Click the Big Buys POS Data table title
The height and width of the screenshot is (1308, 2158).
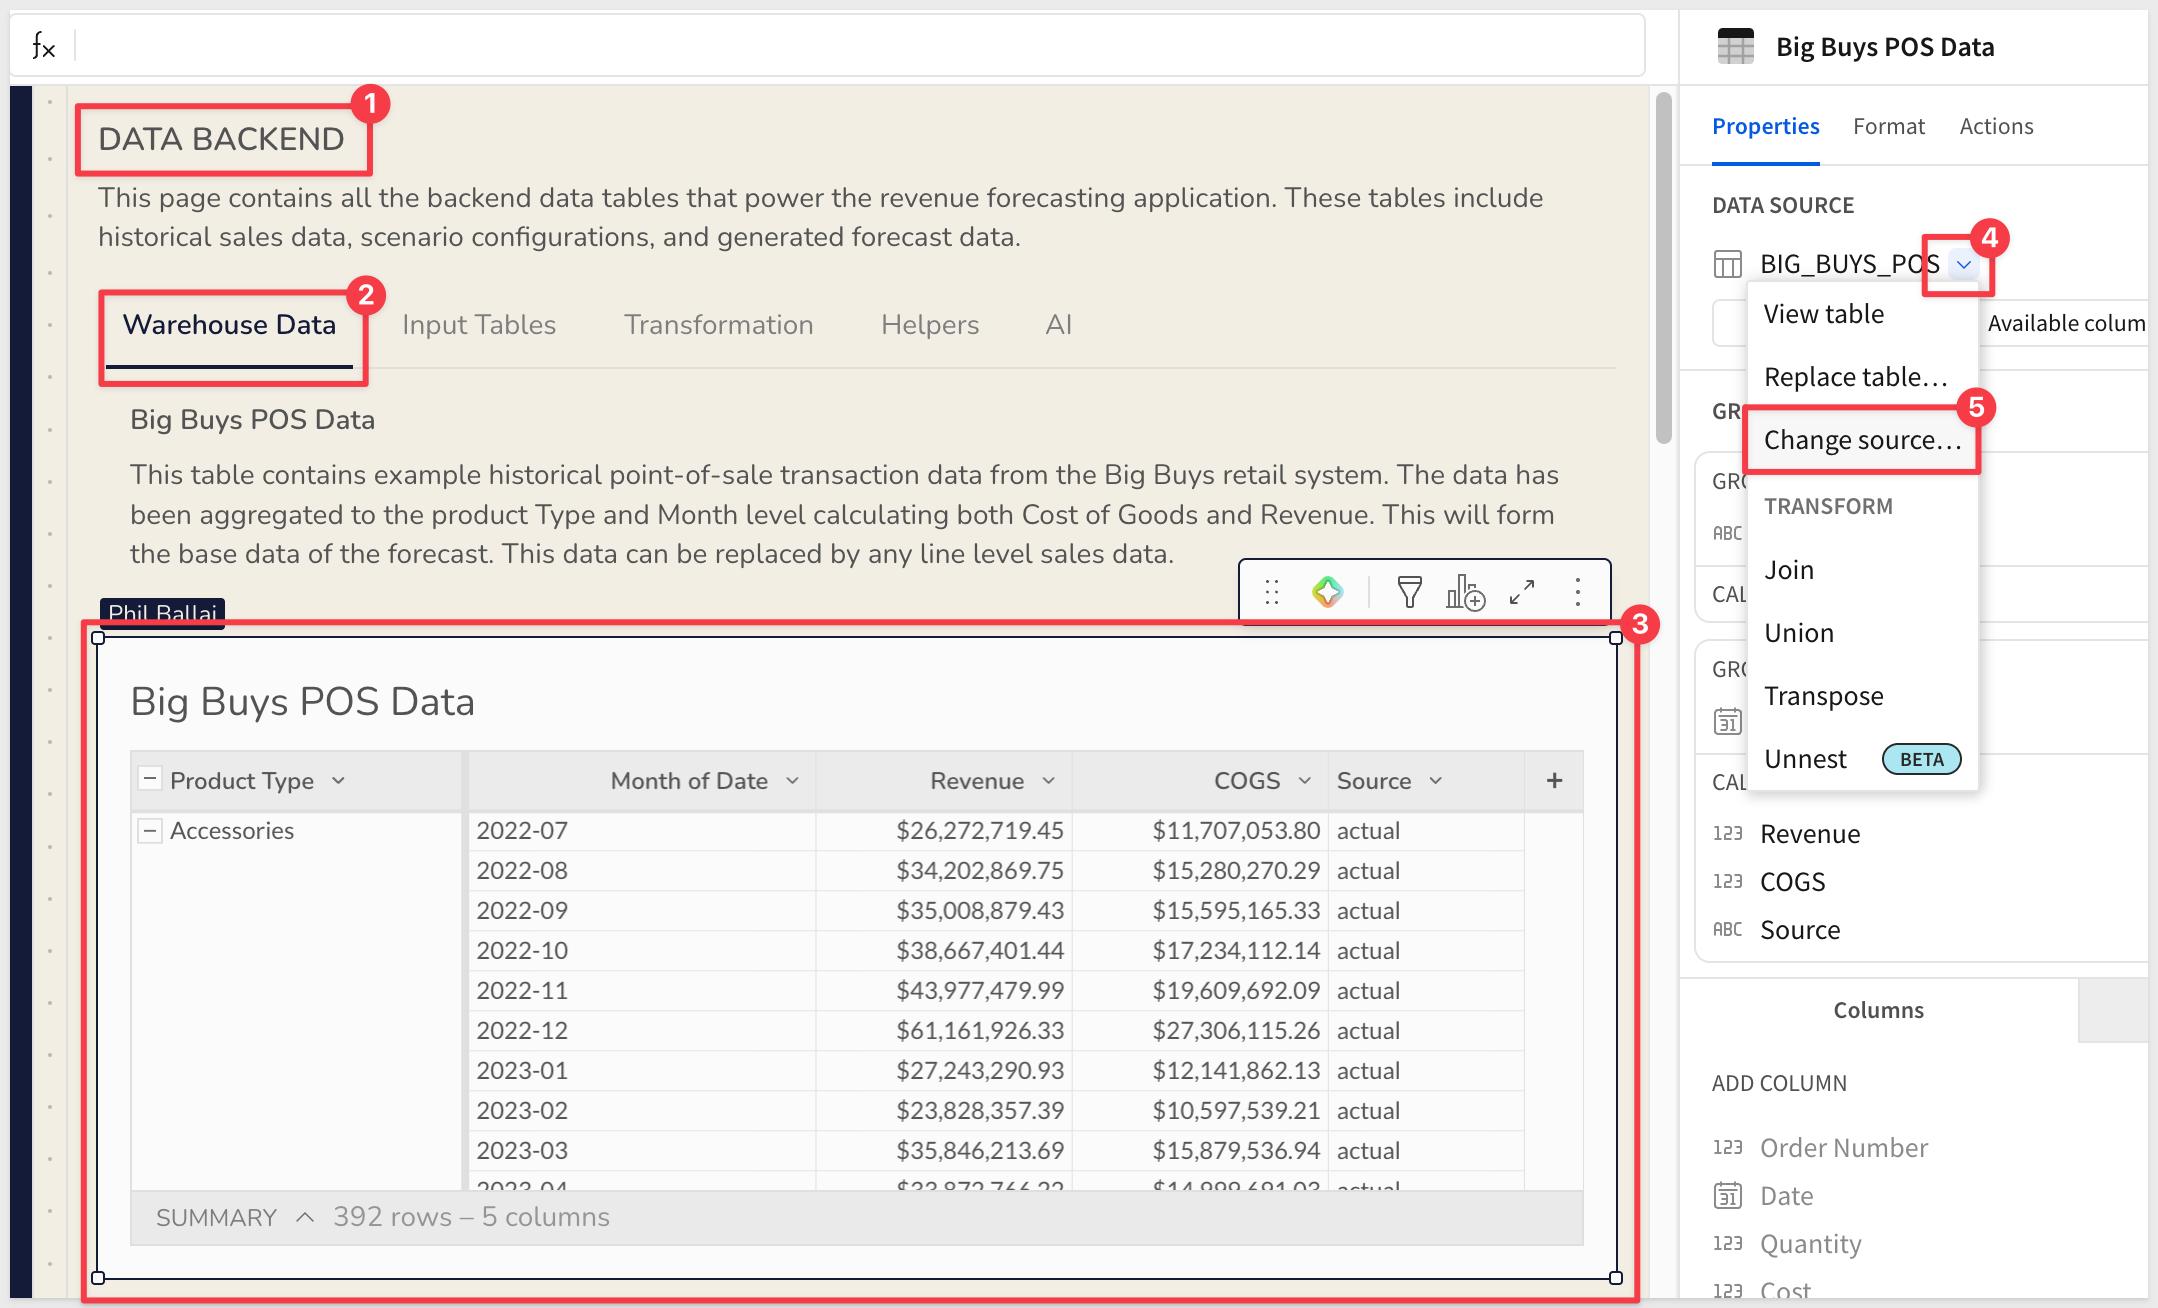tap(303, 701)
